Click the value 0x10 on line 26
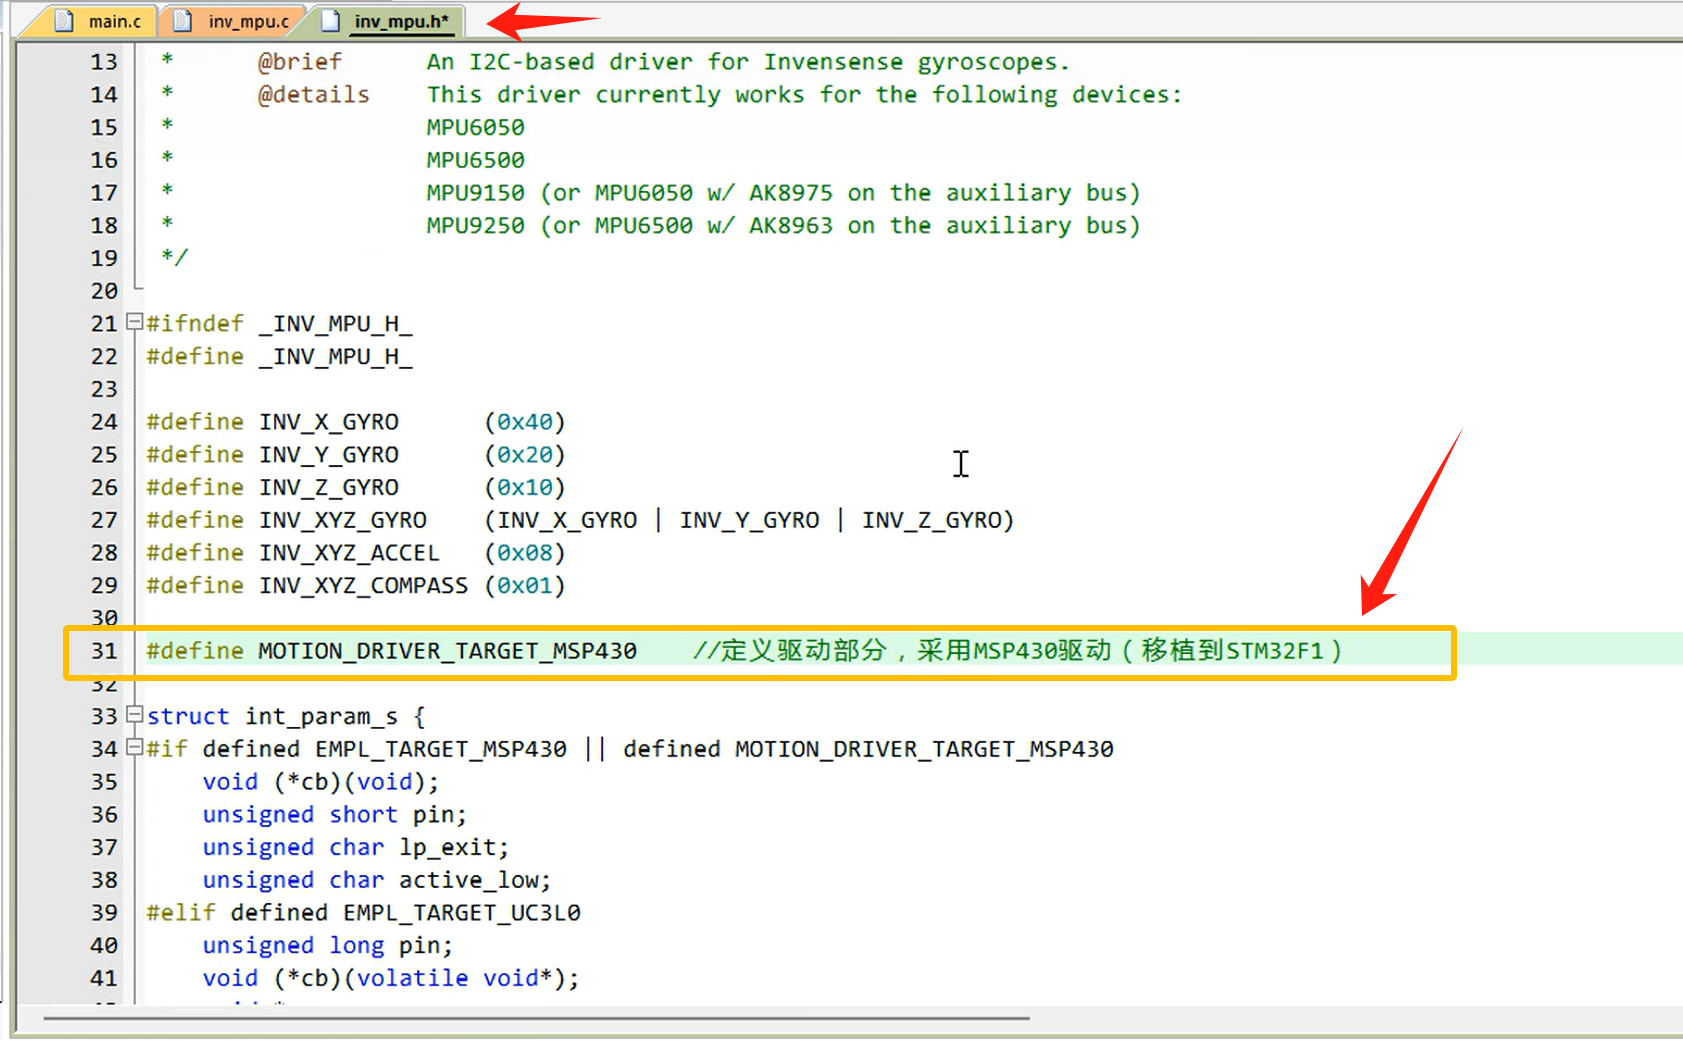1683x1041 pixels. [x=525, y=487]
